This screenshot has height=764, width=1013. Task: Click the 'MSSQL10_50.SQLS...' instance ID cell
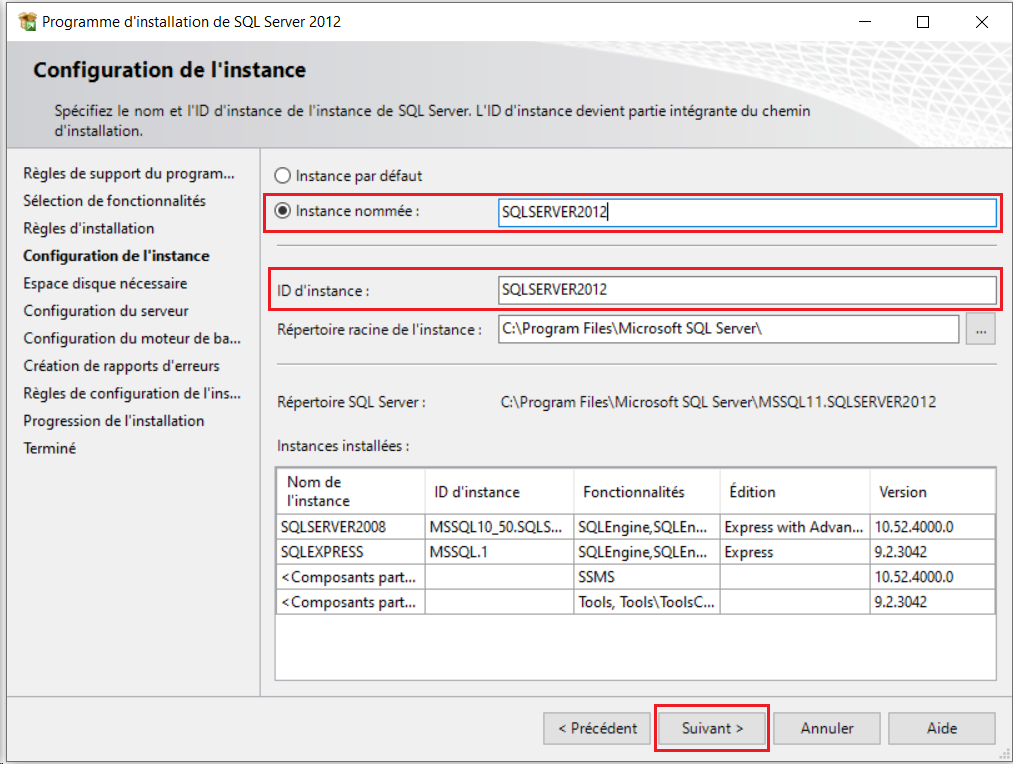(499, 527)
